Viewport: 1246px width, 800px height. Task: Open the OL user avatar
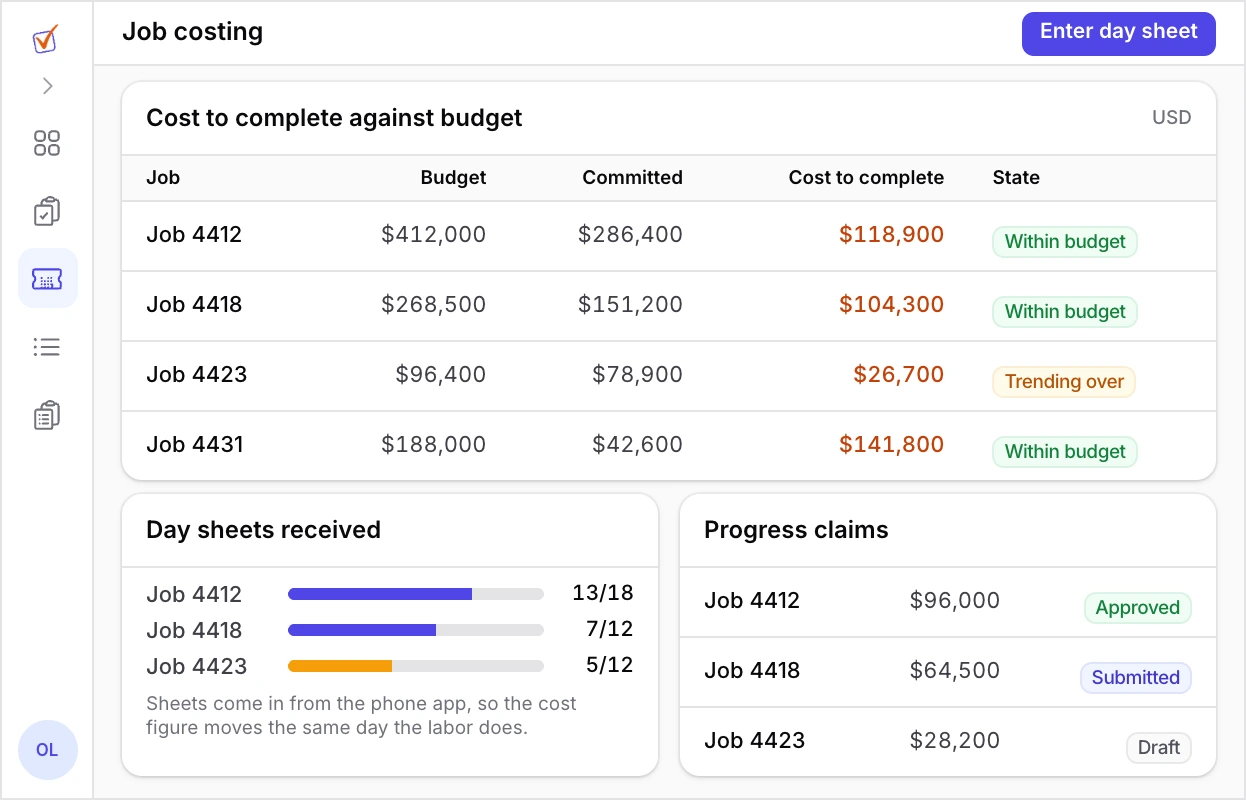47,750
